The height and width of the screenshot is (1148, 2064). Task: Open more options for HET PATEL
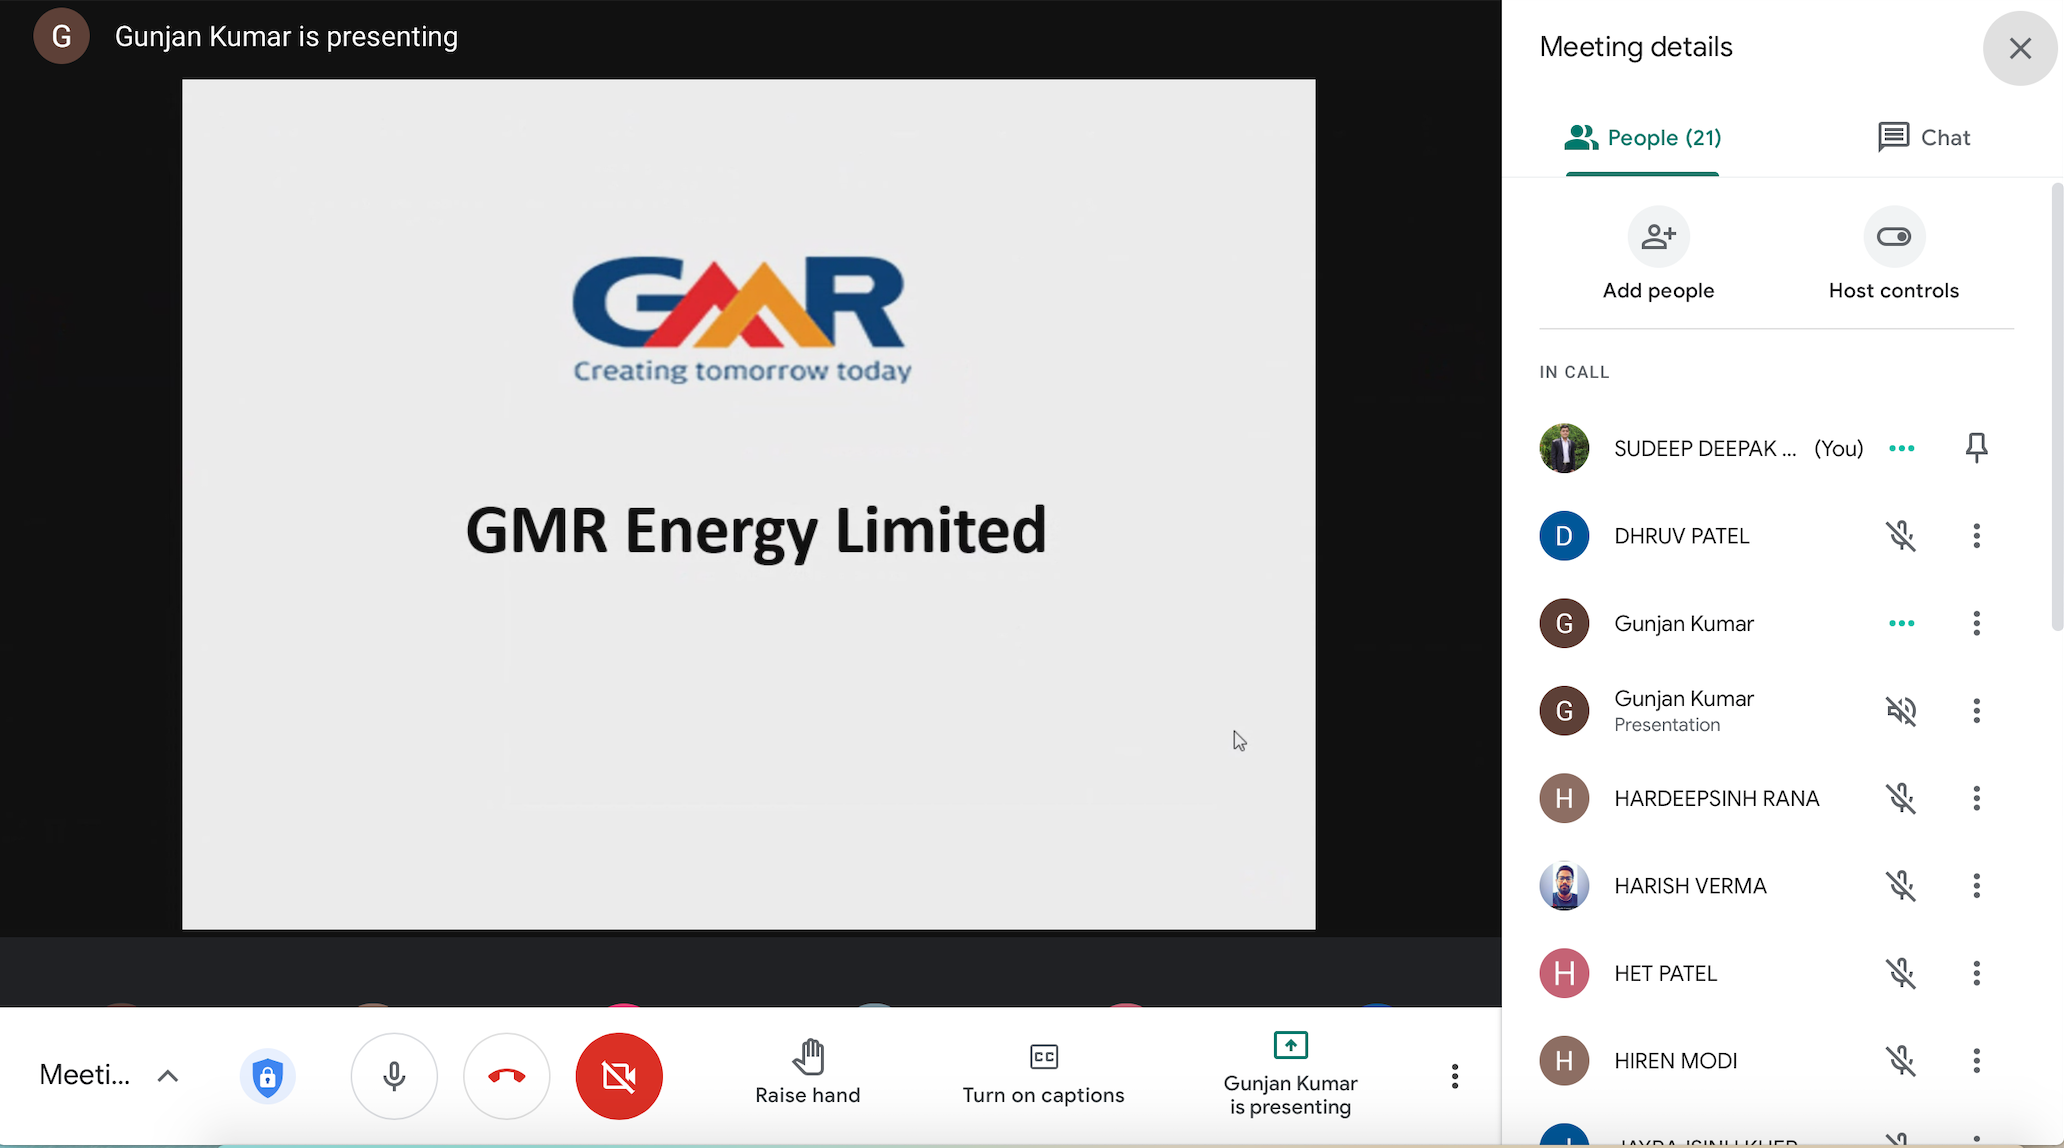(1976, 973)
